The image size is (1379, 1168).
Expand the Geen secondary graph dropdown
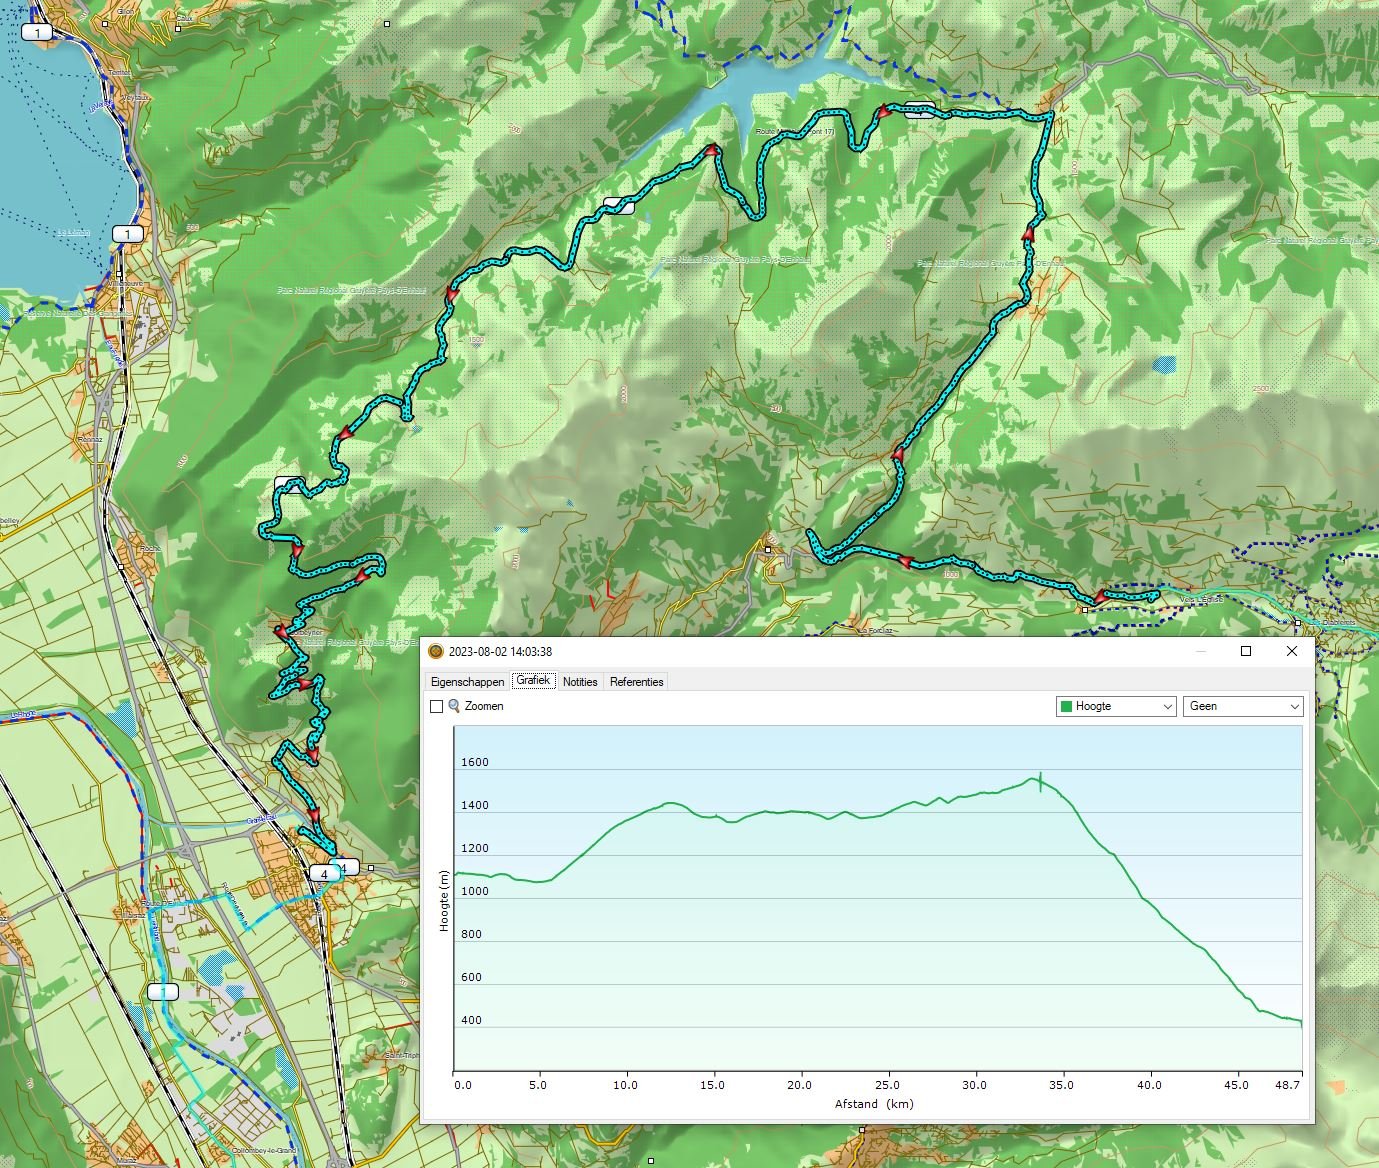coord(1294,706)
